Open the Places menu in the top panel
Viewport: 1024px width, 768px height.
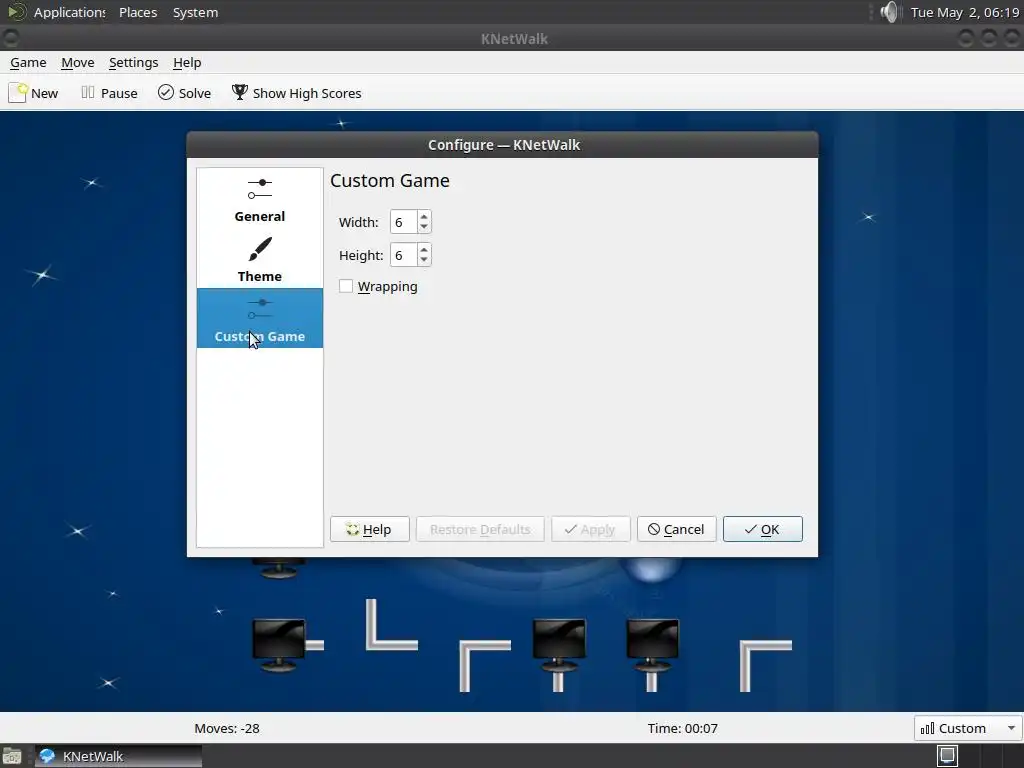point(138,12)
